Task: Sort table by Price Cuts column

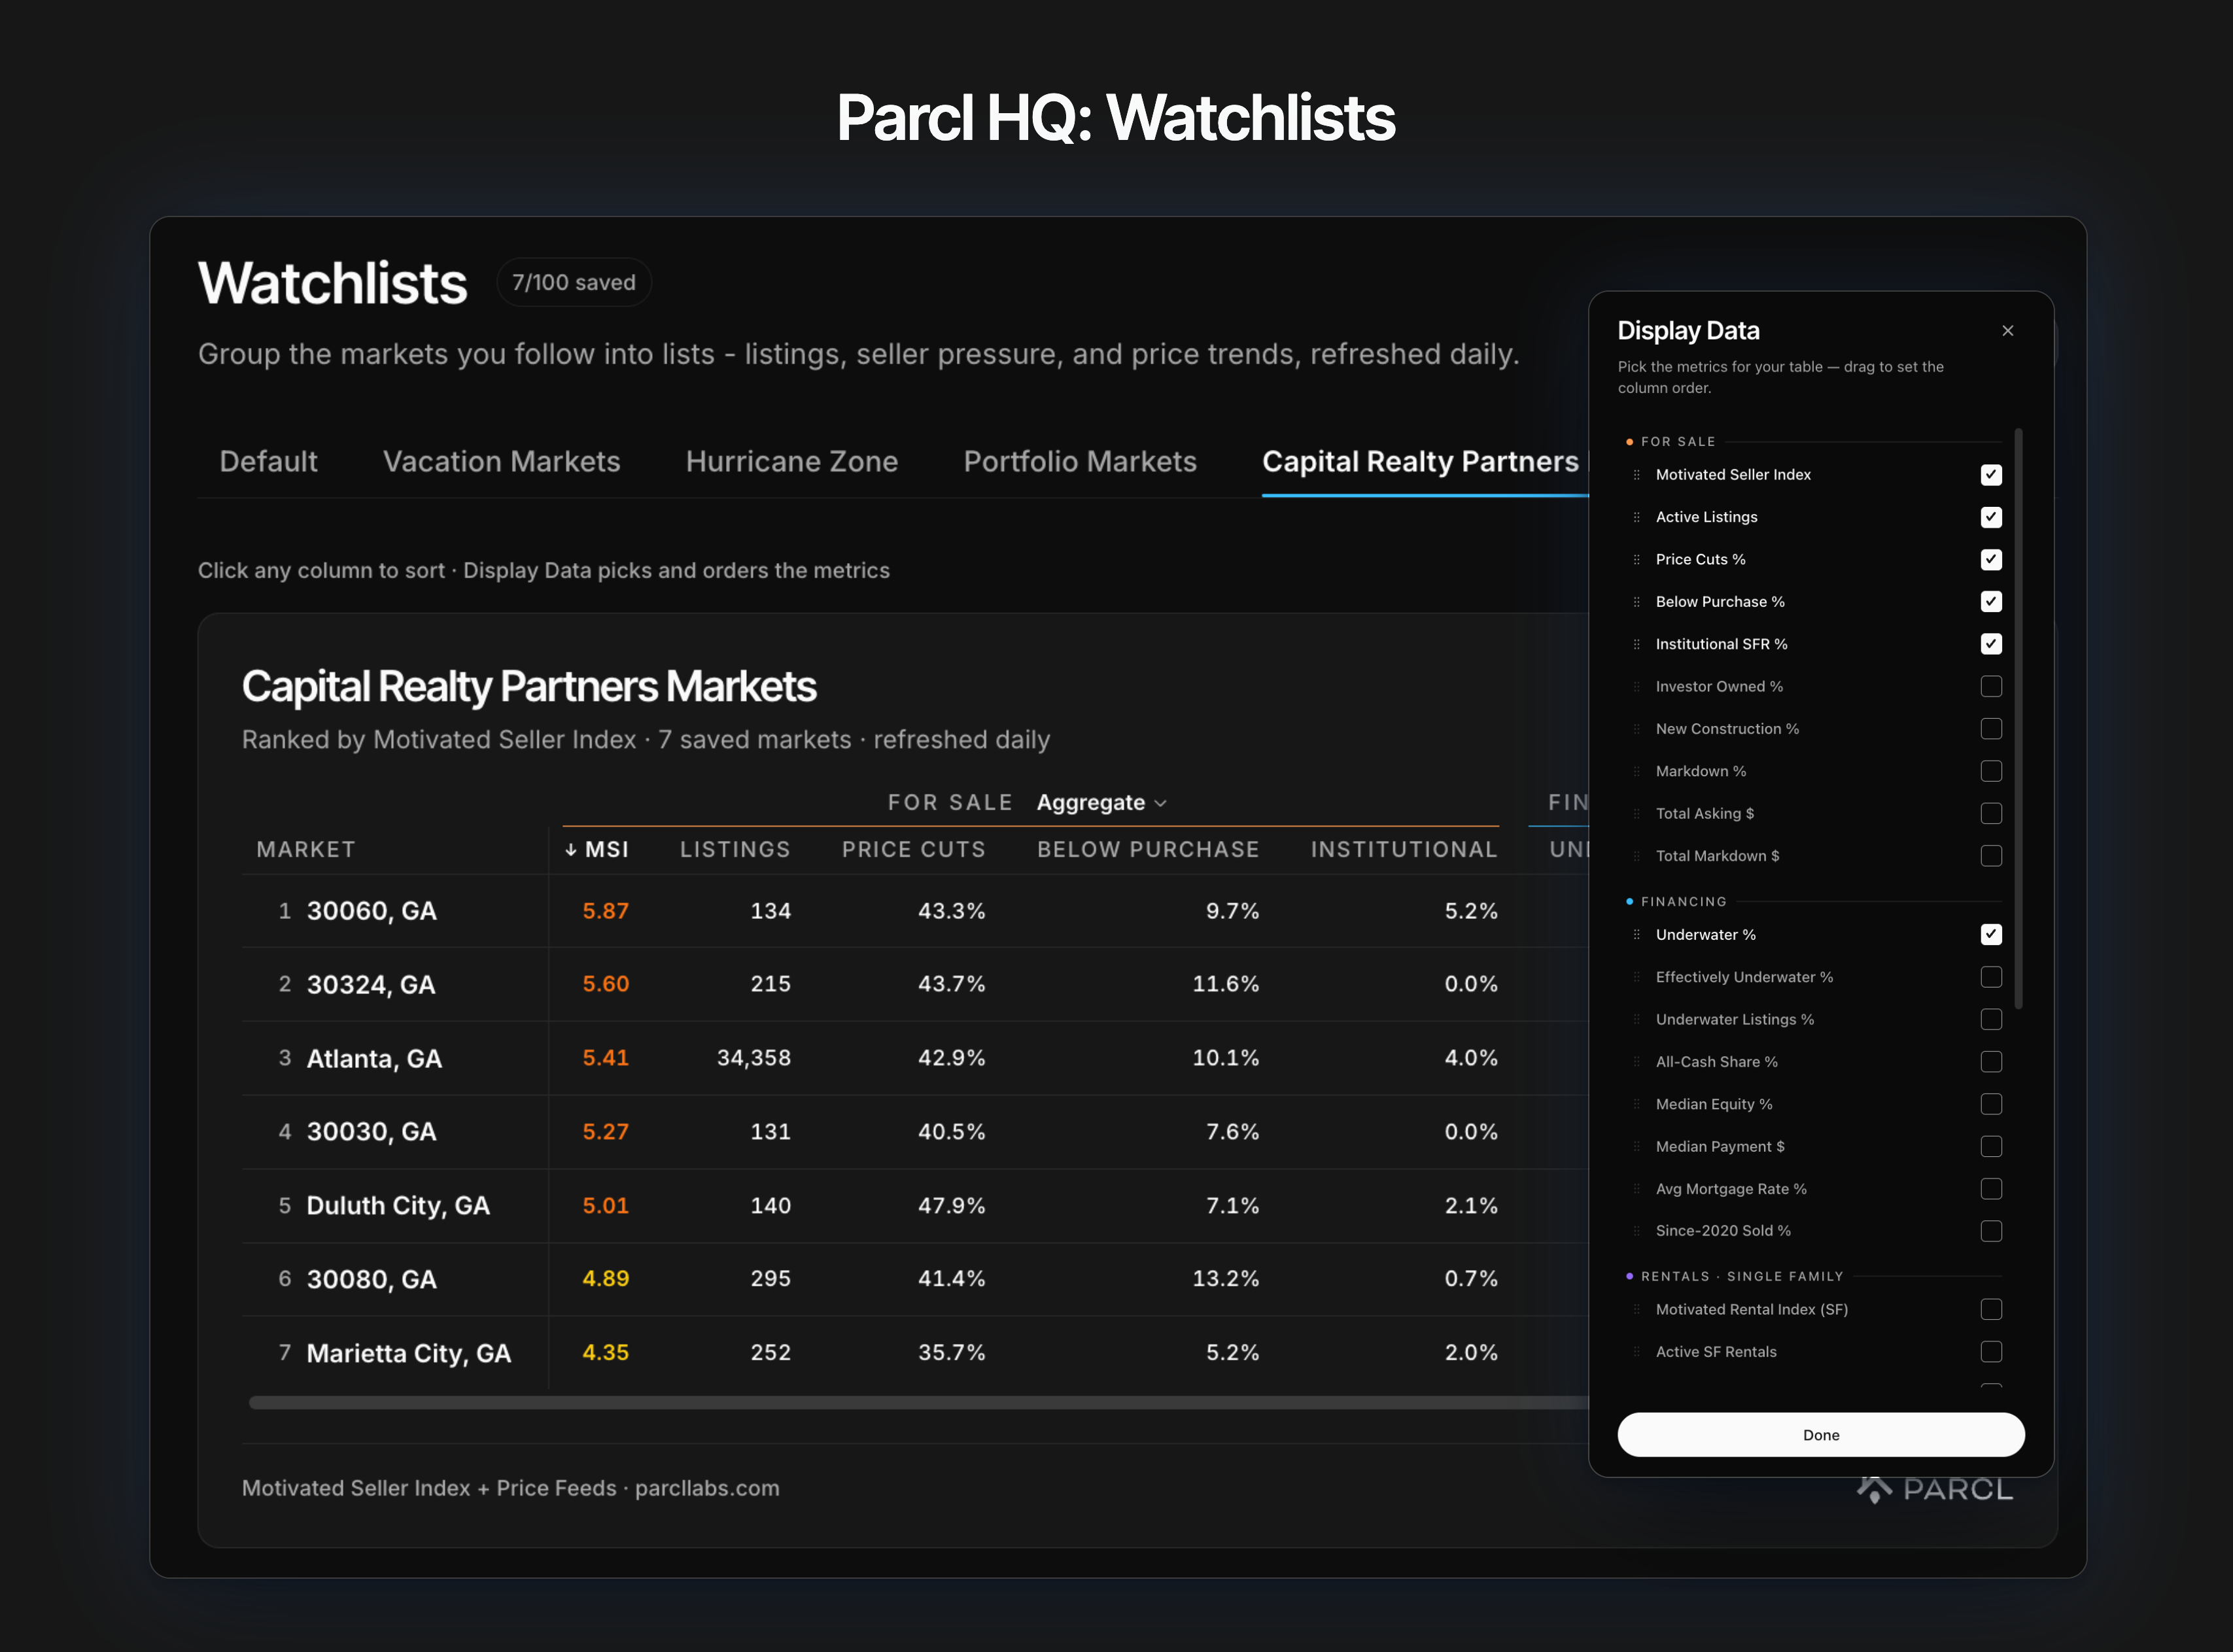Action: [x=913, y=850]
